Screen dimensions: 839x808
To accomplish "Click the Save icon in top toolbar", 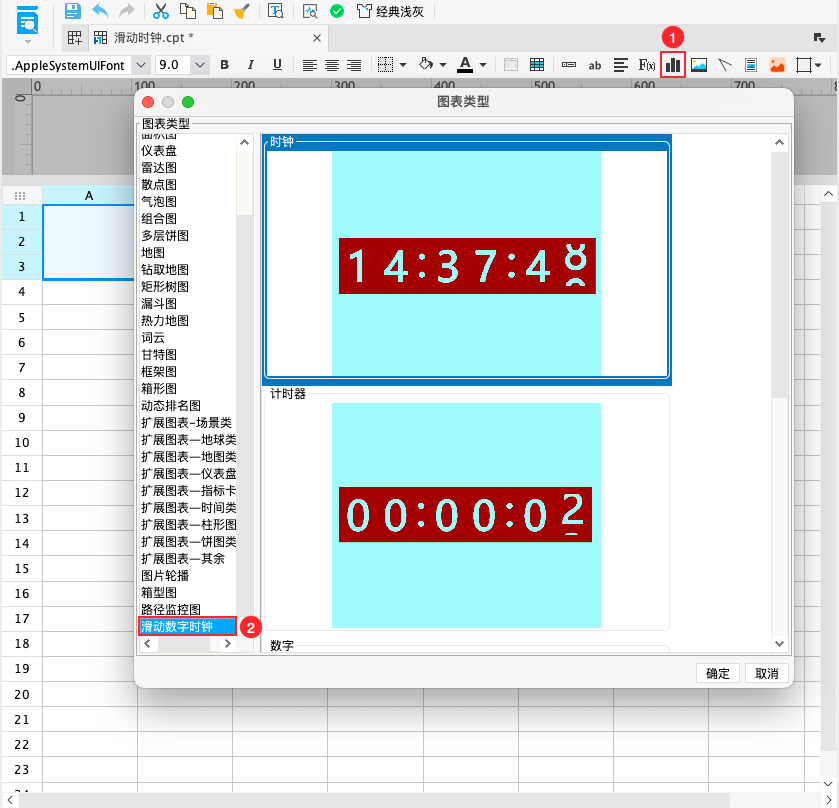I will tap(73, 11).
